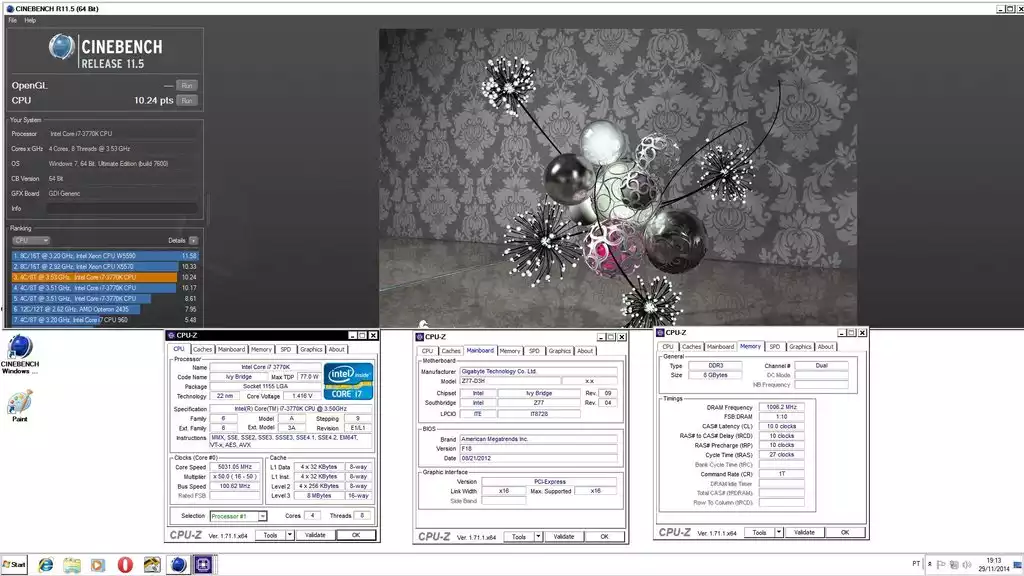Image resolution: width=1024 pixels, height=576 pixels.
Task: Click the Cinebench globe logo
Action: point(61,47)
